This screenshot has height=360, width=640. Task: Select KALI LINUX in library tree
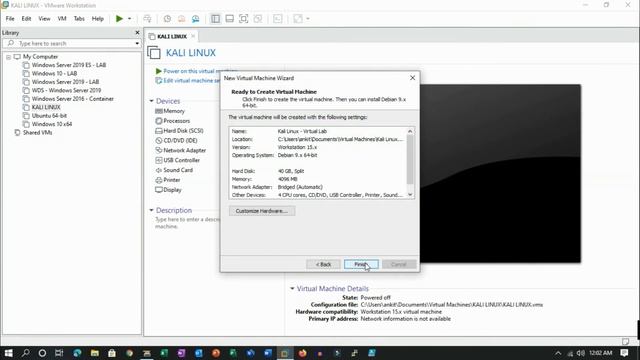(x=46, y=107)
